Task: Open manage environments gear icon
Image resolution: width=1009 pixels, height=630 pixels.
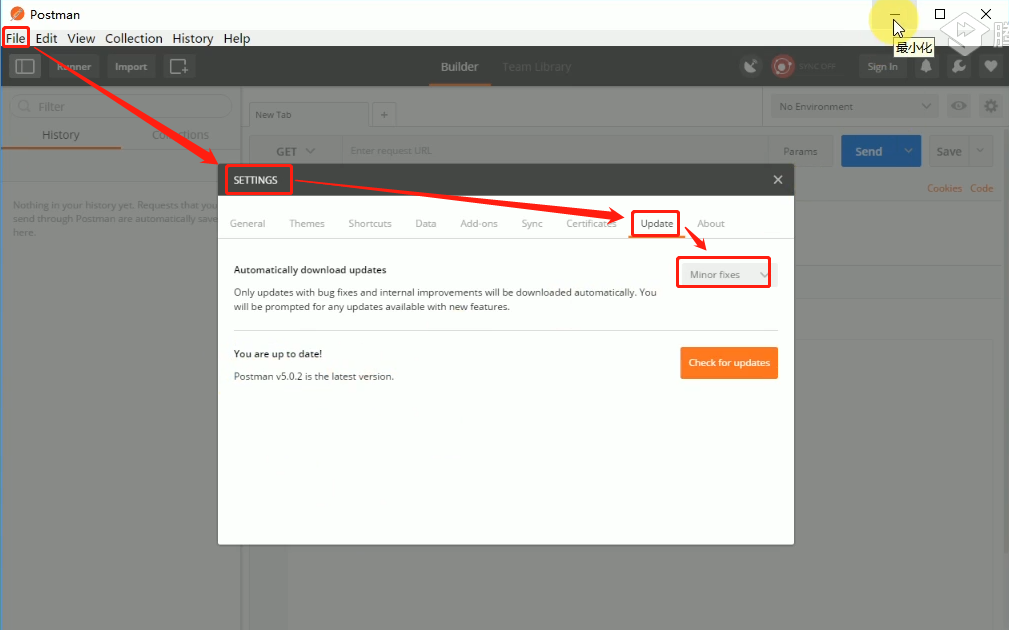Action: point(991,106)
